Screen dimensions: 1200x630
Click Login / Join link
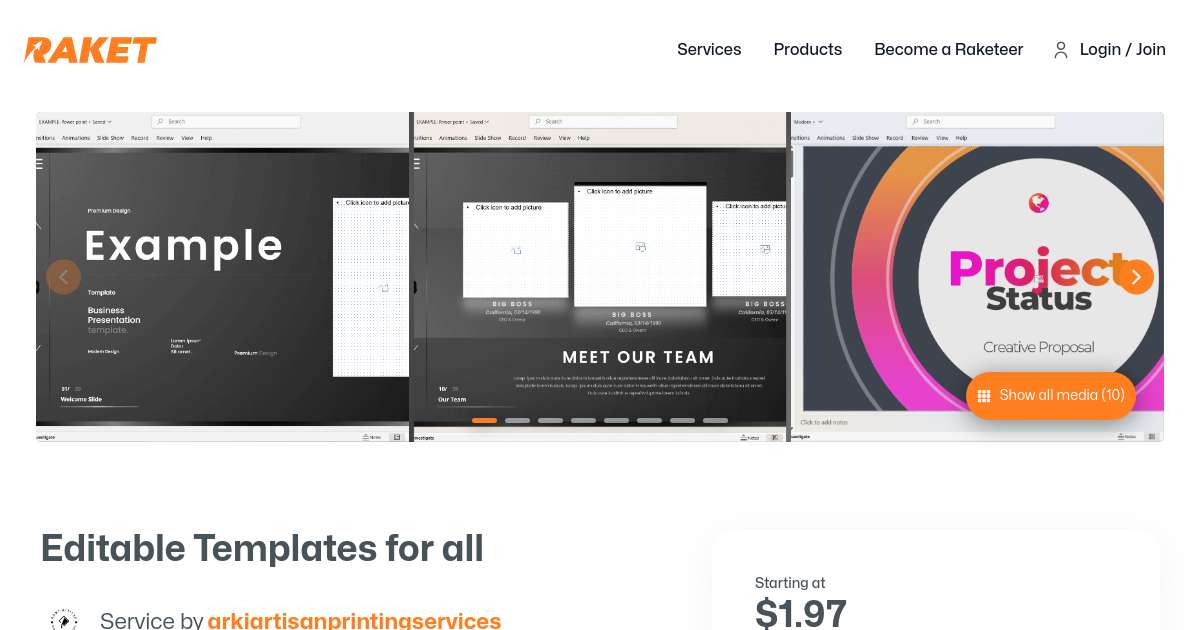[1122, 49]
